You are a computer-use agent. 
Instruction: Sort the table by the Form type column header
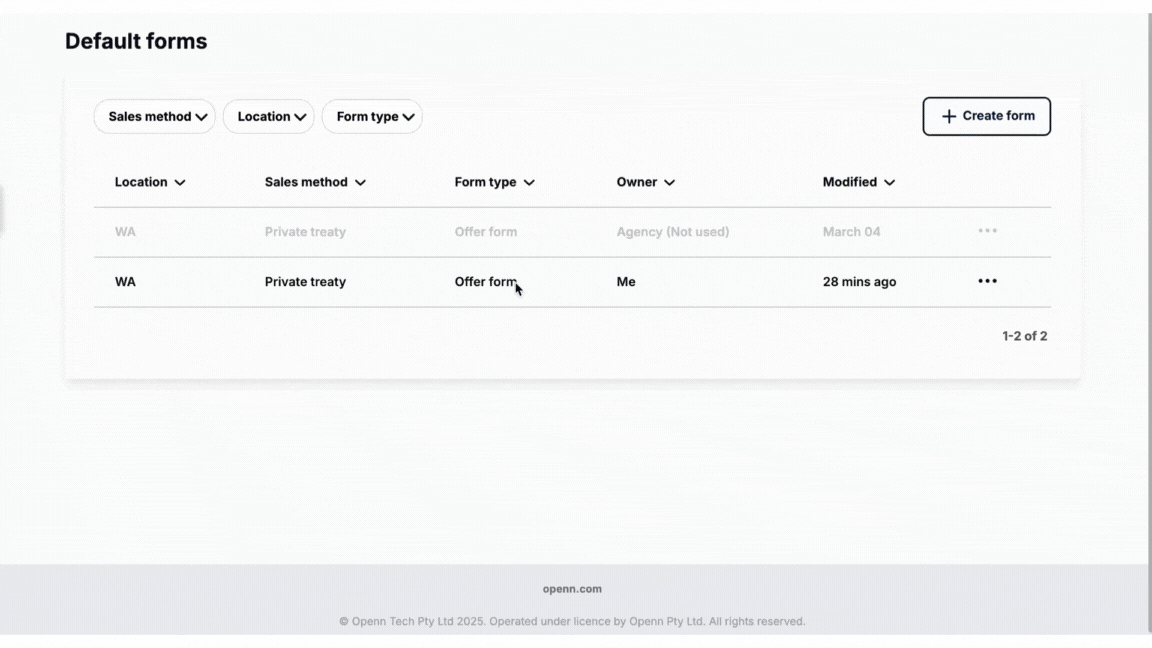pos(485,182)
